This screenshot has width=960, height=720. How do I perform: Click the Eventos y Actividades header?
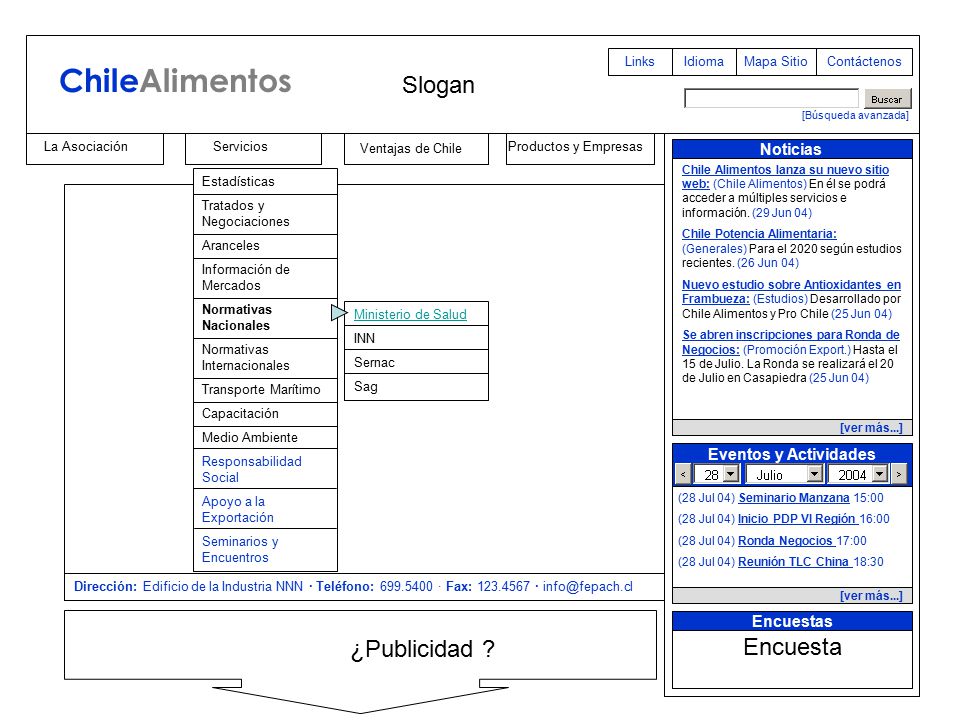pos(792,454)
